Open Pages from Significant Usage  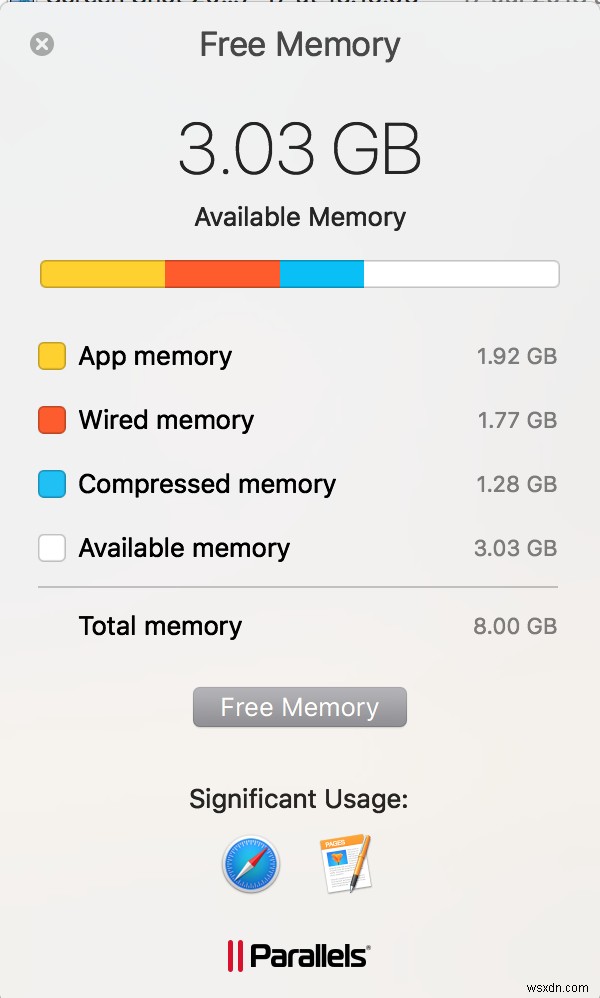(347, 863)
